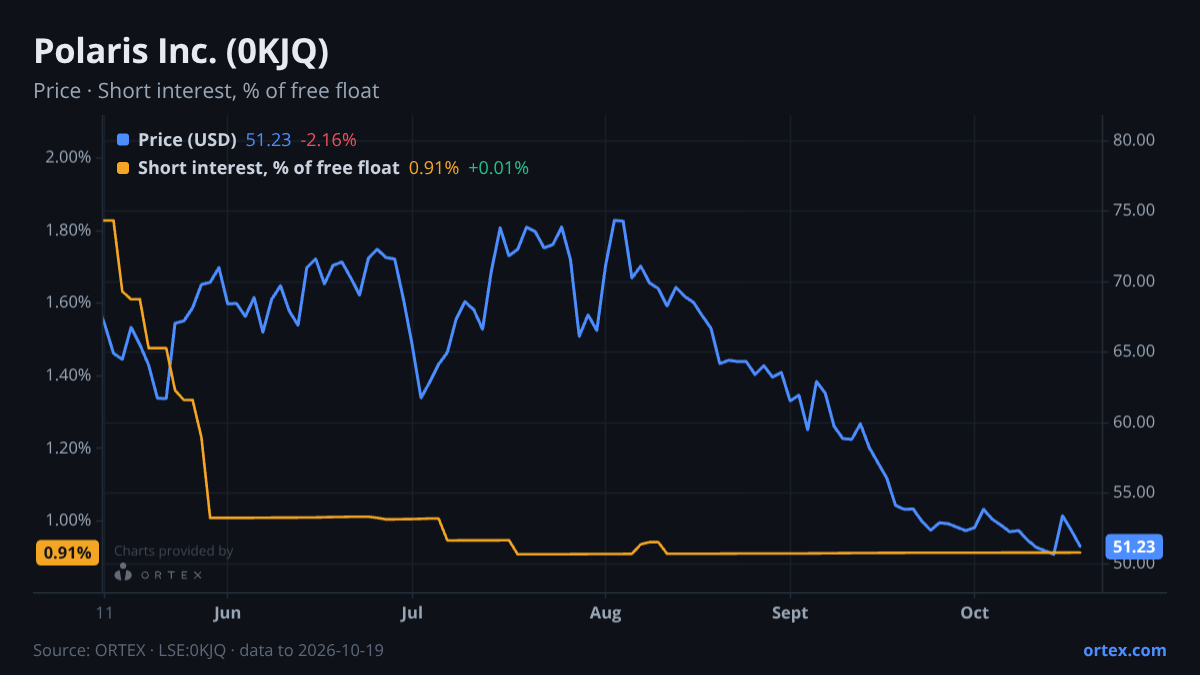Click the Oct date axis label
This screenshot has height=675, width=1200.
(x=974, y=612)
